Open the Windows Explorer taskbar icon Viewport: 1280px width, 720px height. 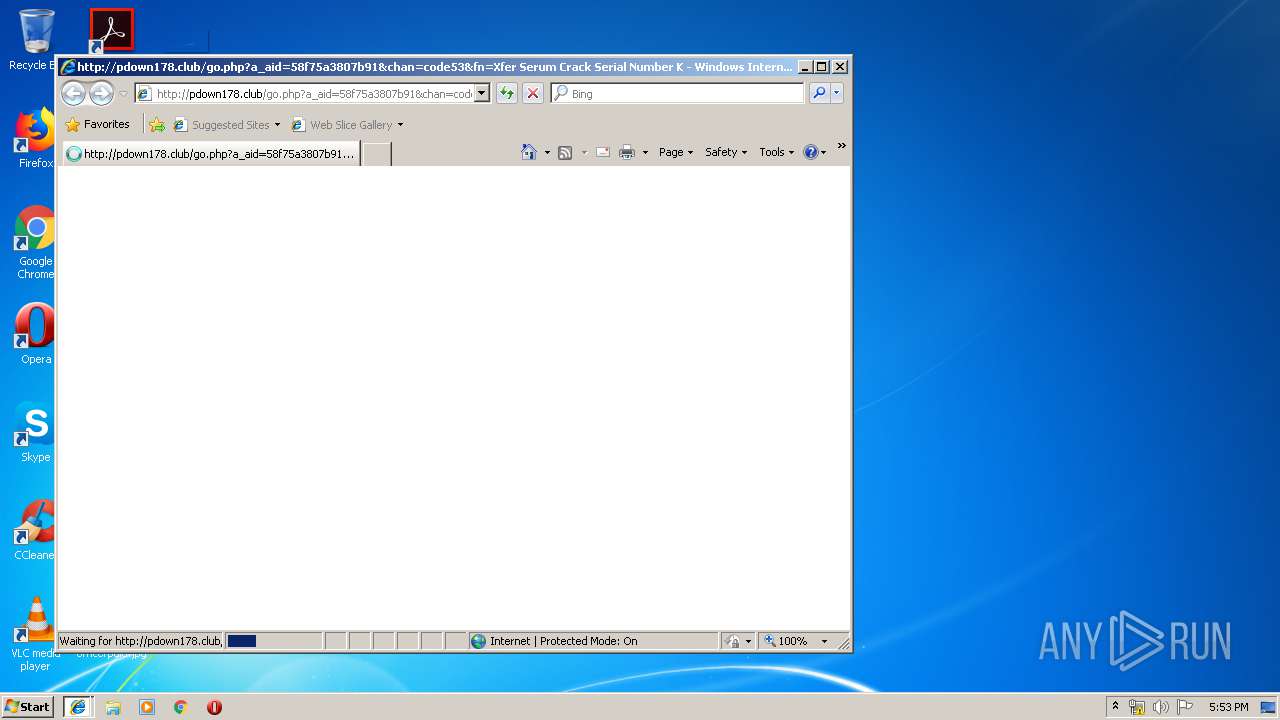click(113, 707)
